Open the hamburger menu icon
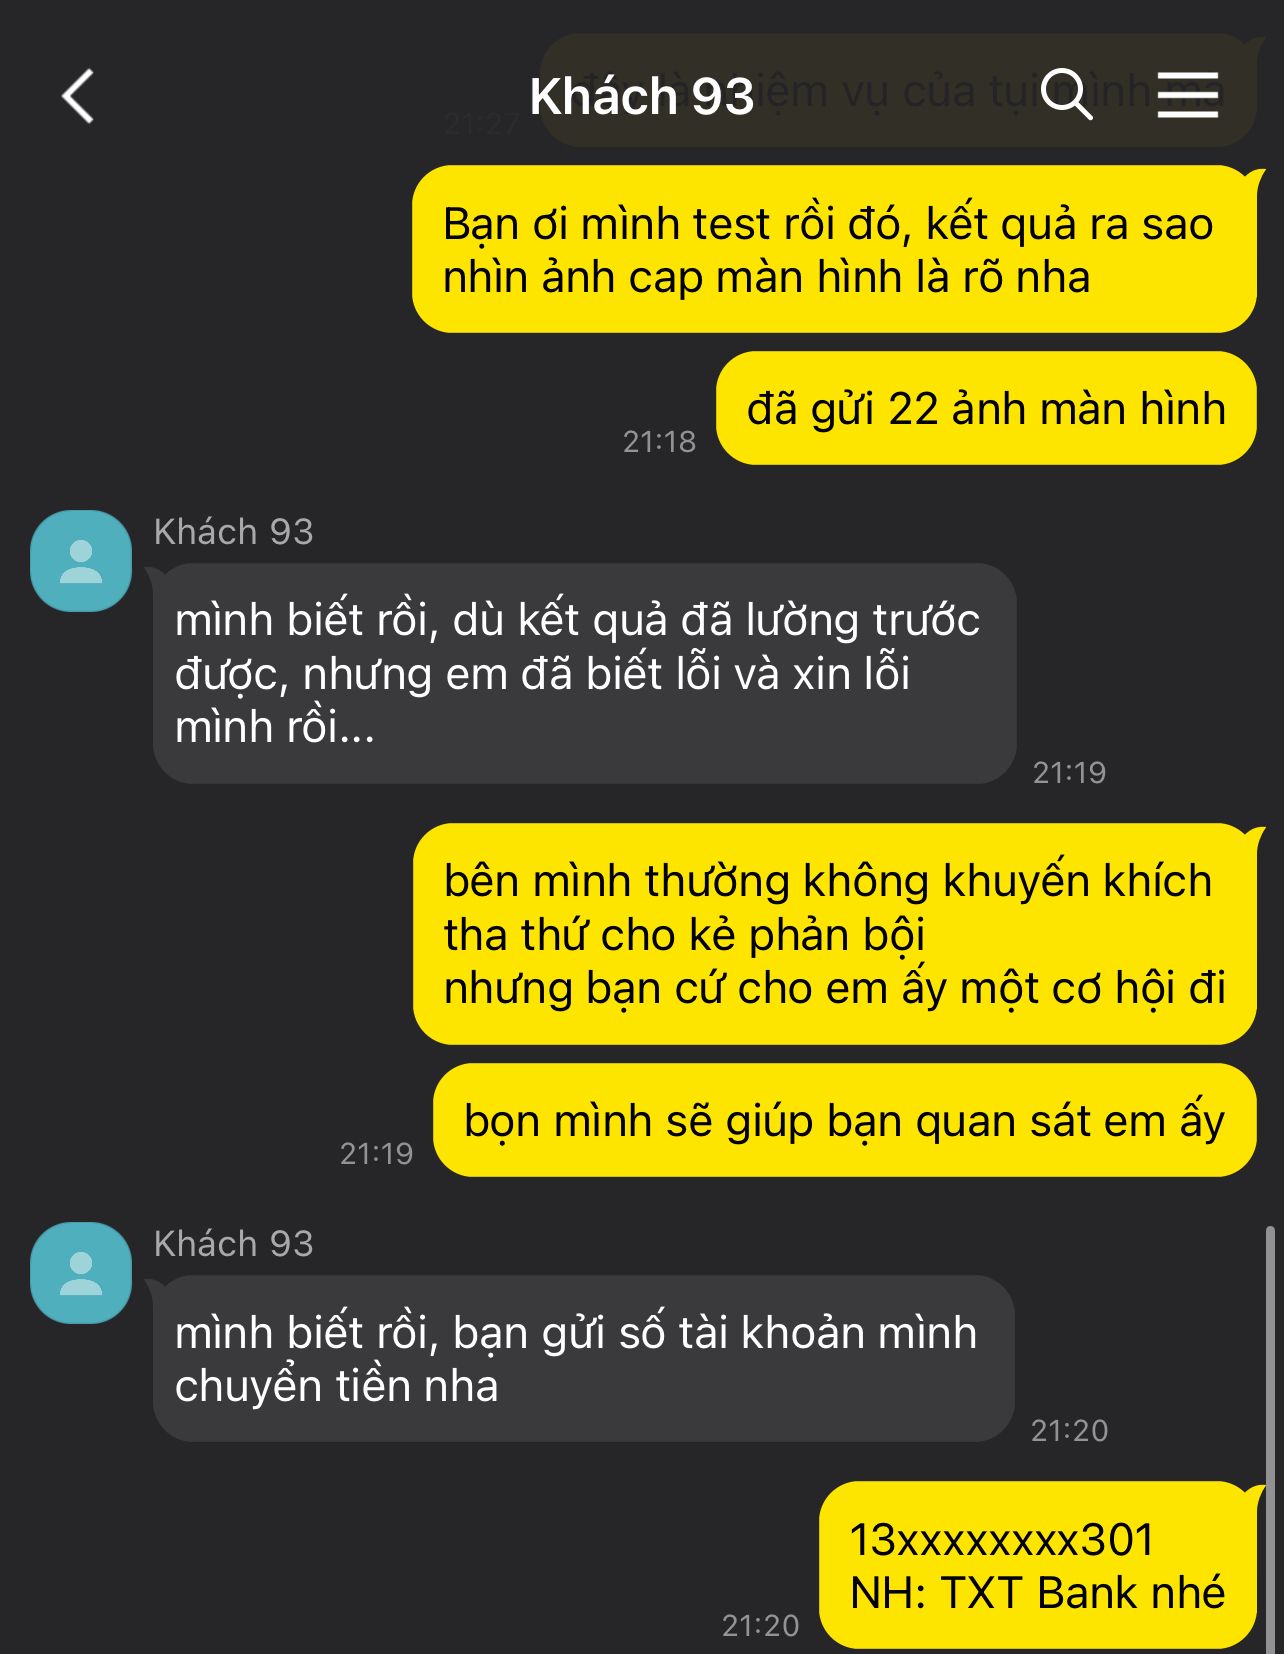Viewport: 1284px width, 1654px height. 1188,95
